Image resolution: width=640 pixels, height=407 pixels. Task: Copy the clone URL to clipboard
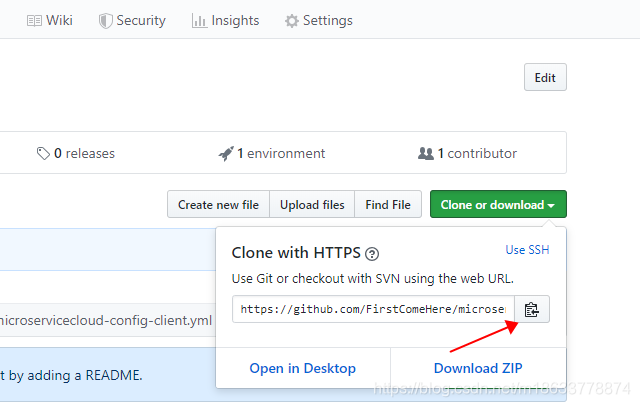(532, 309)
